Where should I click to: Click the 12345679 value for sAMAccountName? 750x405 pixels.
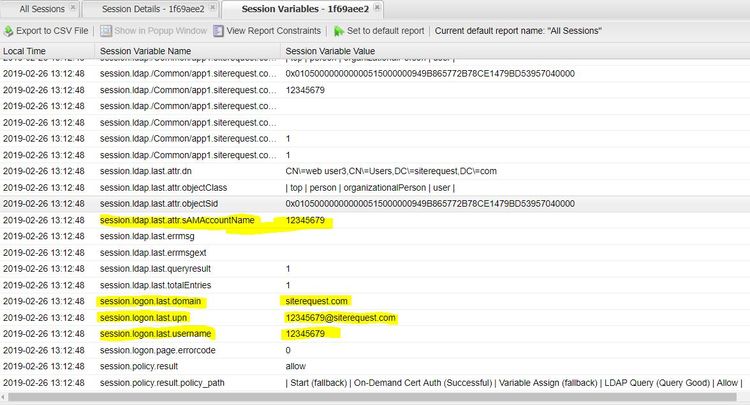coord(305,220)
